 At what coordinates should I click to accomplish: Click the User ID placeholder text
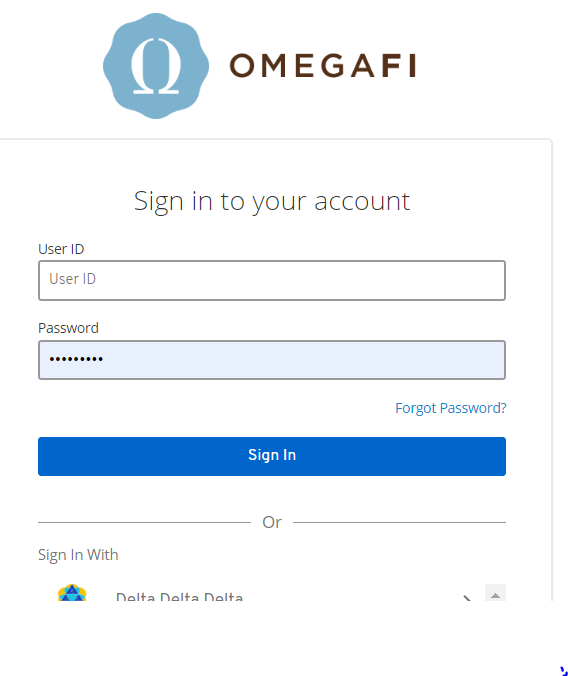[72, 279]
